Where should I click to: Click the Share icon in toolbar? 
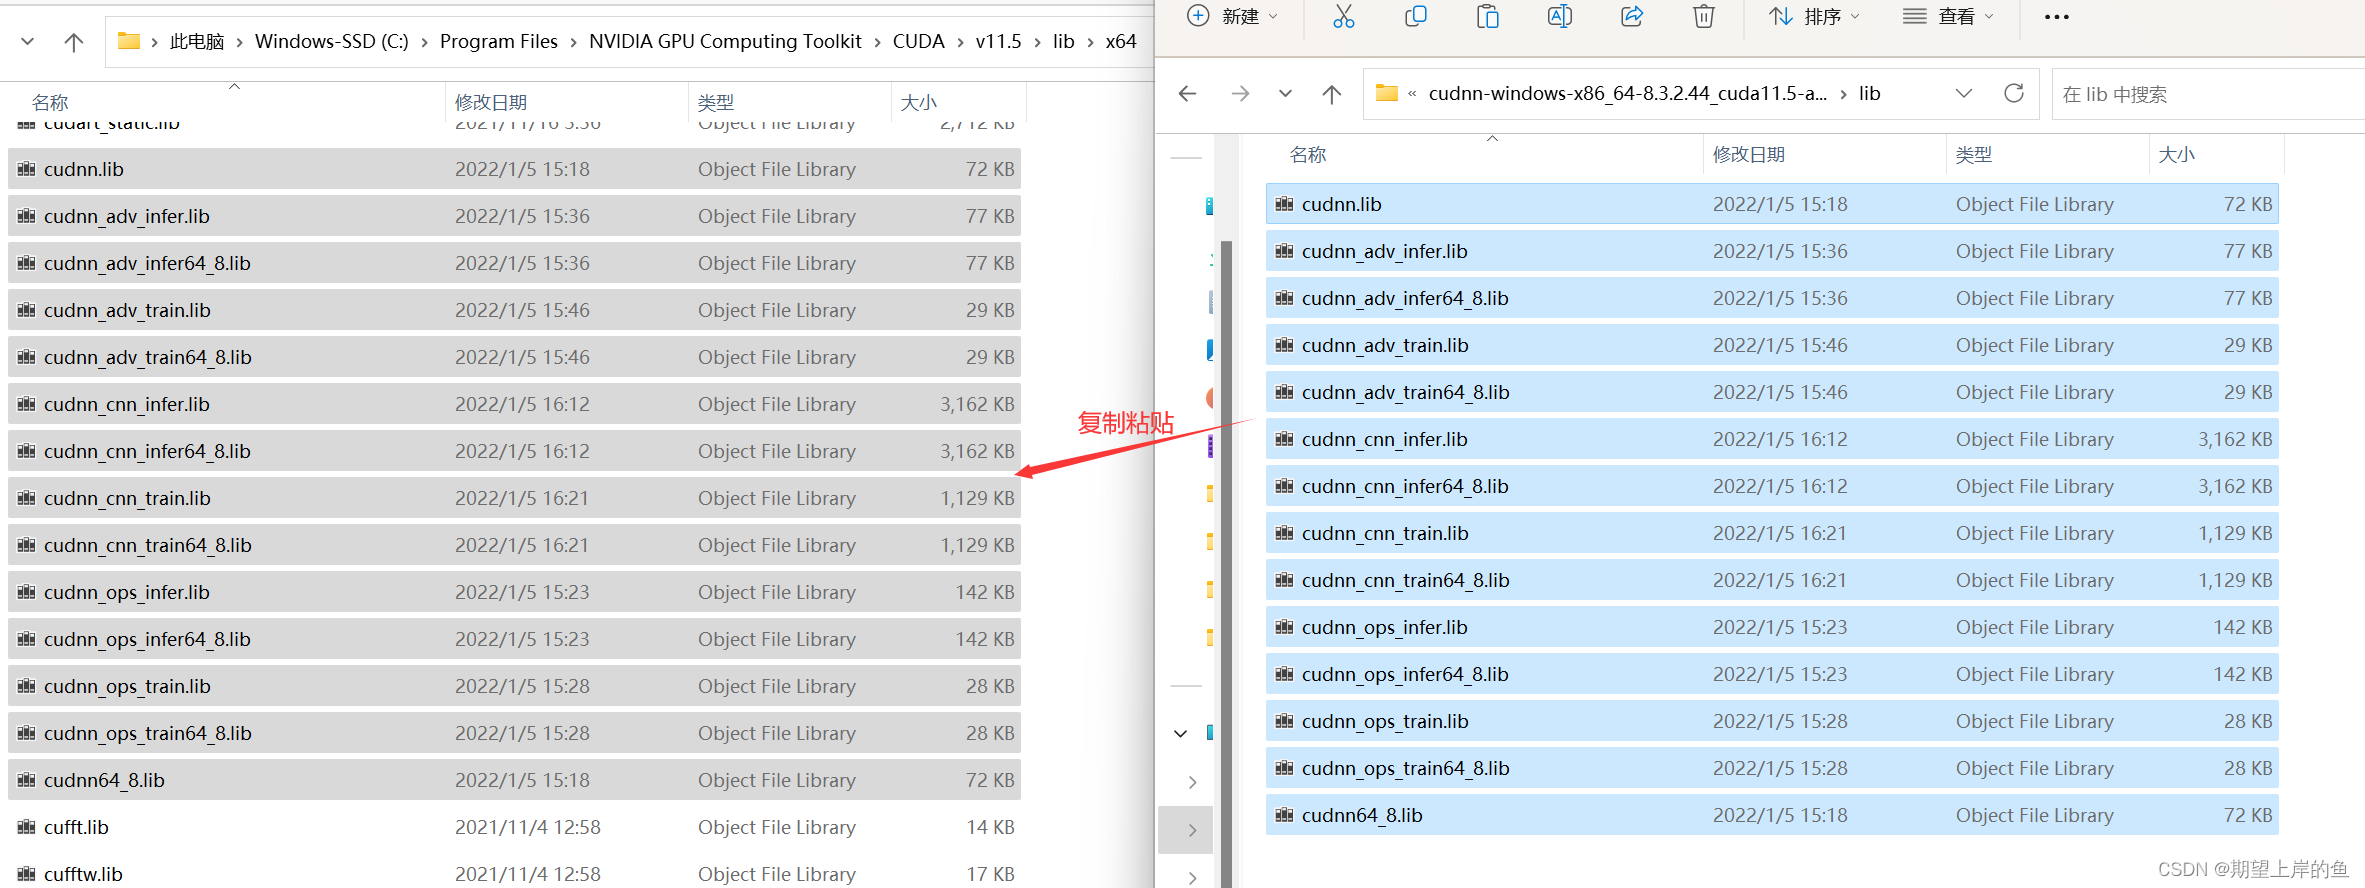(1632, 16)
